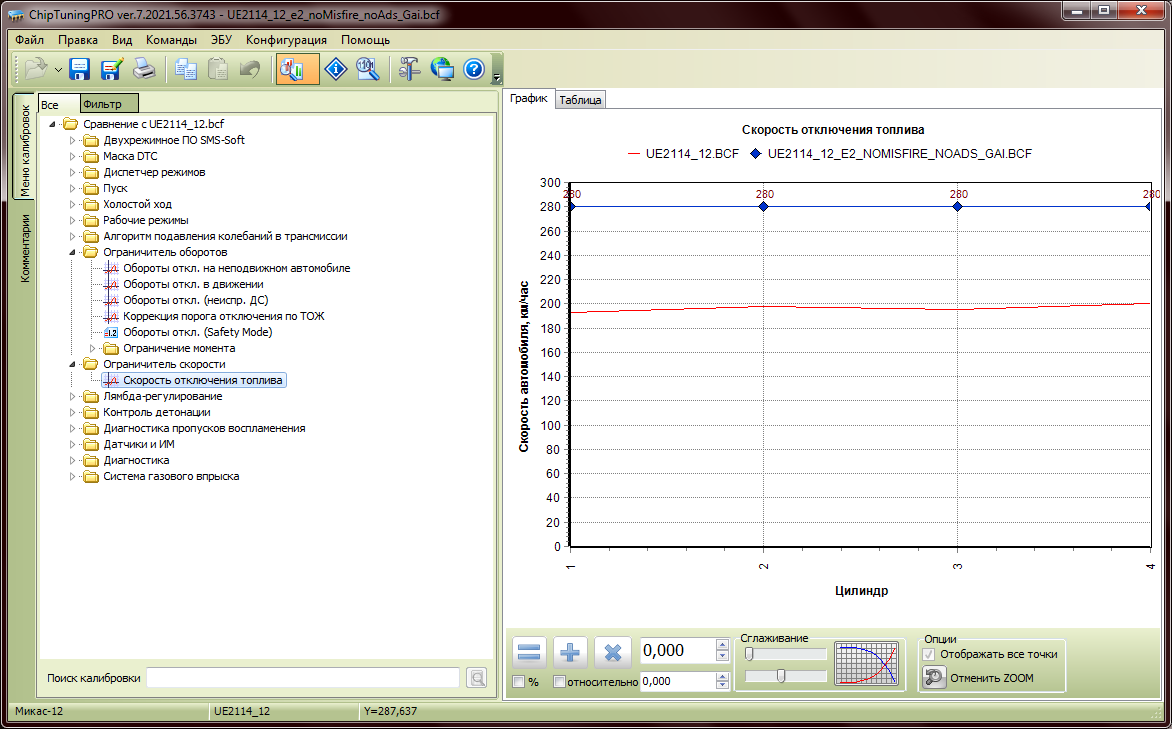
Task: Open the hammer and wrench settings icon
Action: pyautogui.click(x=410, y=69)
